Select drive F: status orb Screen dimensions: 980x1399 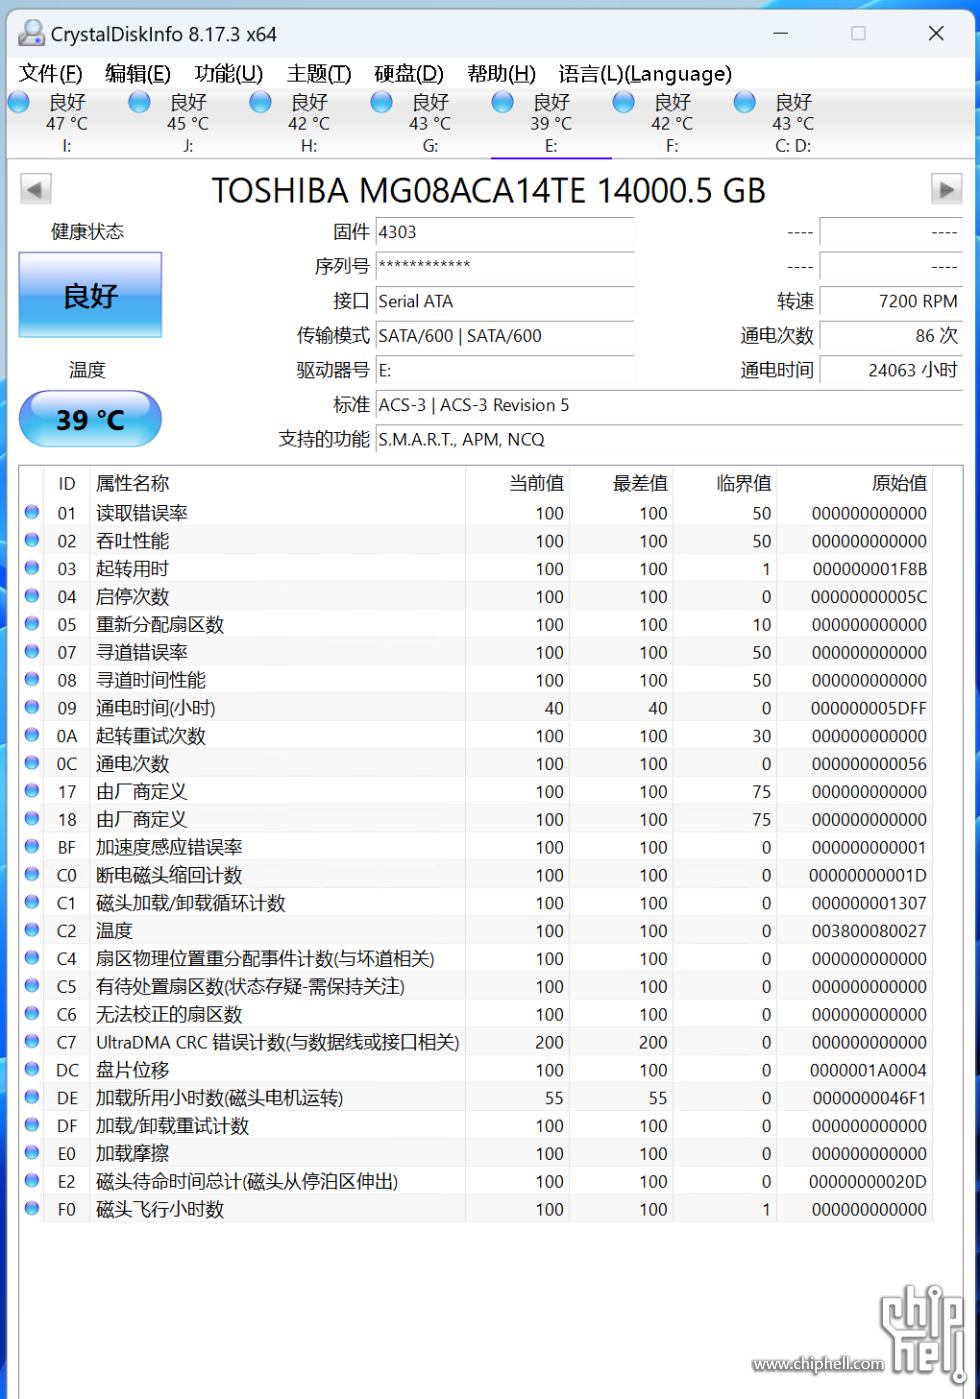624,101
